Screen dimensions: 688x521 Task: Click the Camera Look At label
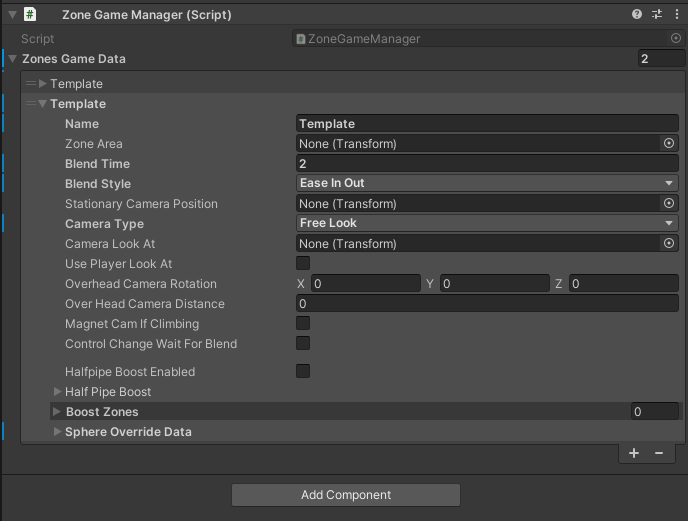point(110,244)
